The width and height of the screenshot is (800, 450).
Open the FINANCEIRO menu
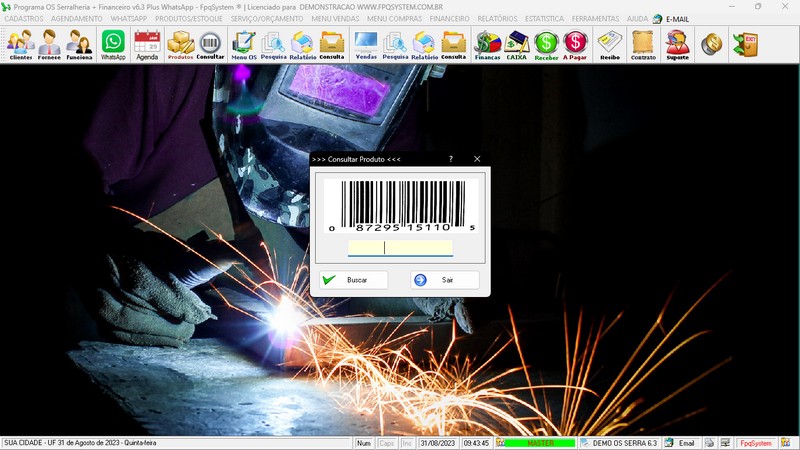(449, 19)
